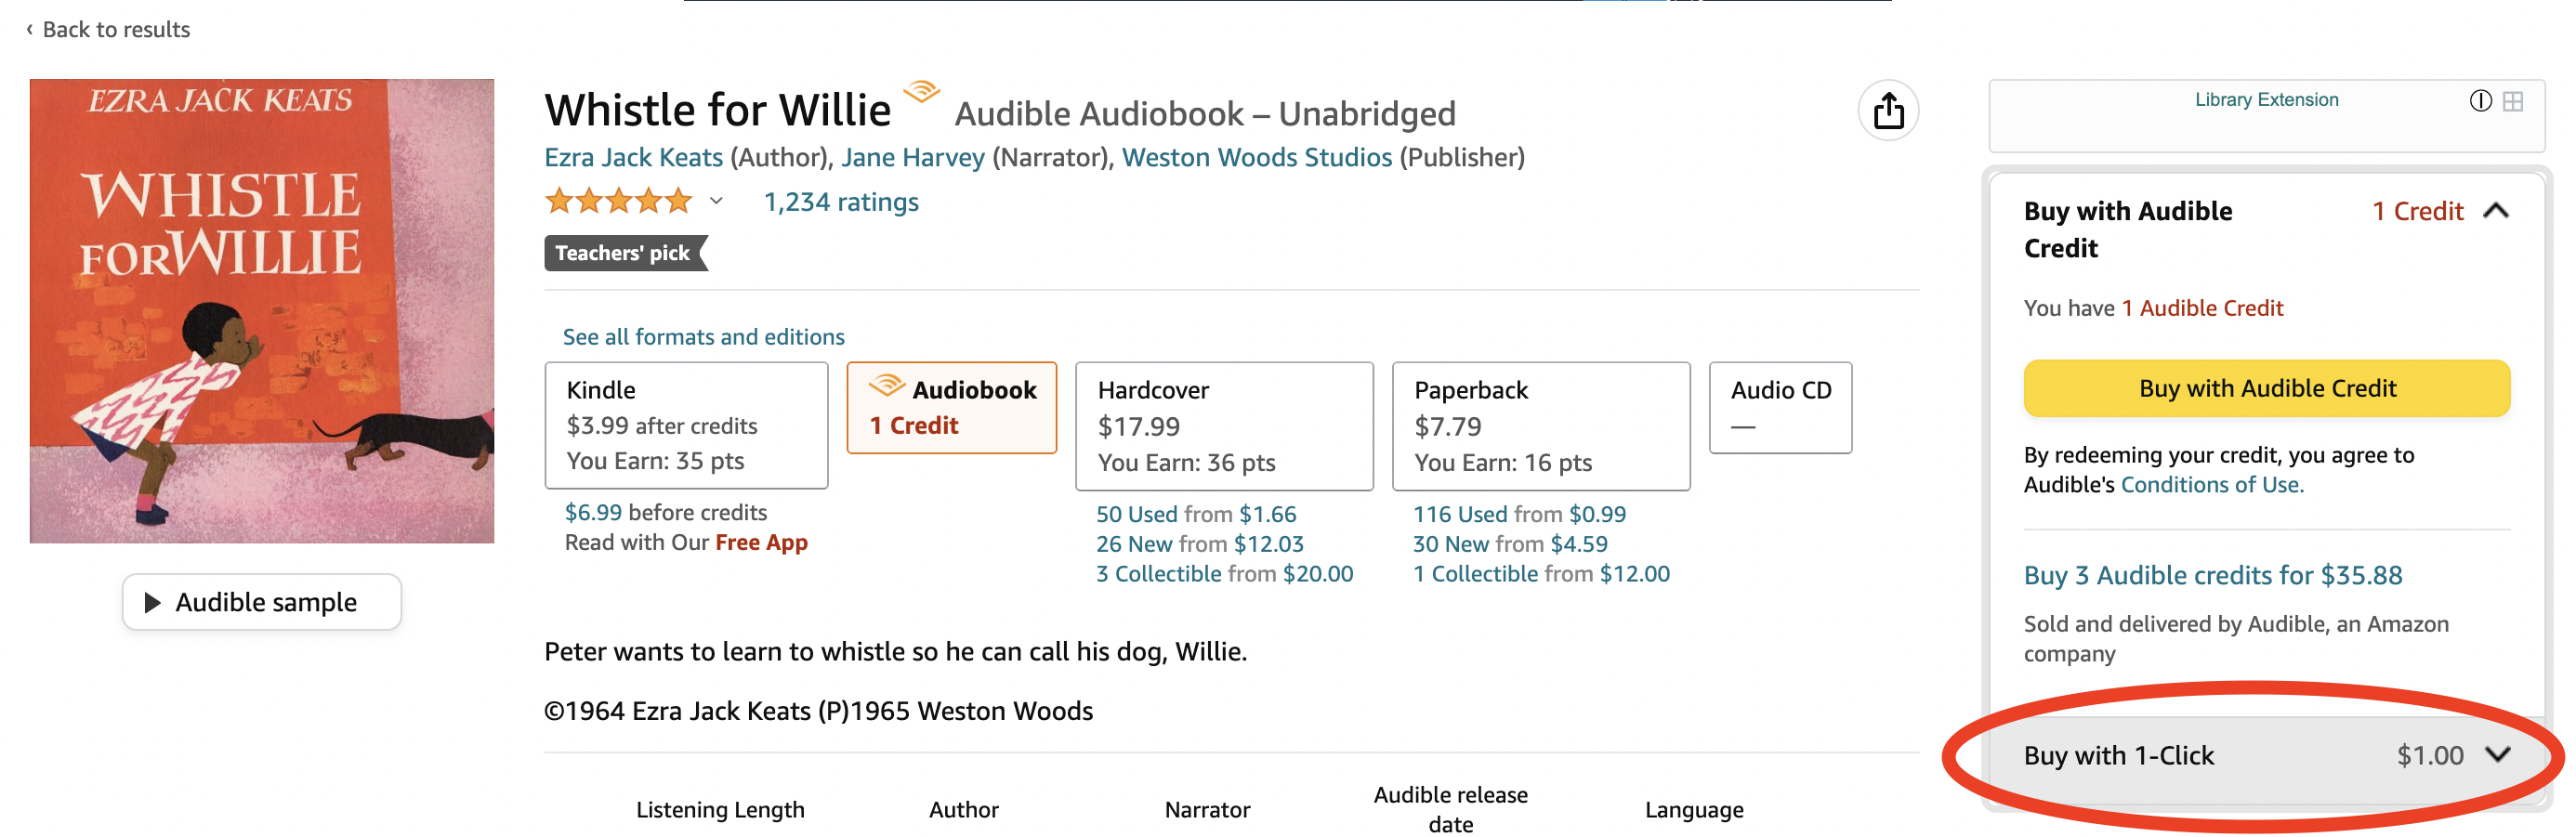Image resolution: width=2576 pixels, height=837 pixels.
Task: Click the share icon beside the title
Action: 1887,110
